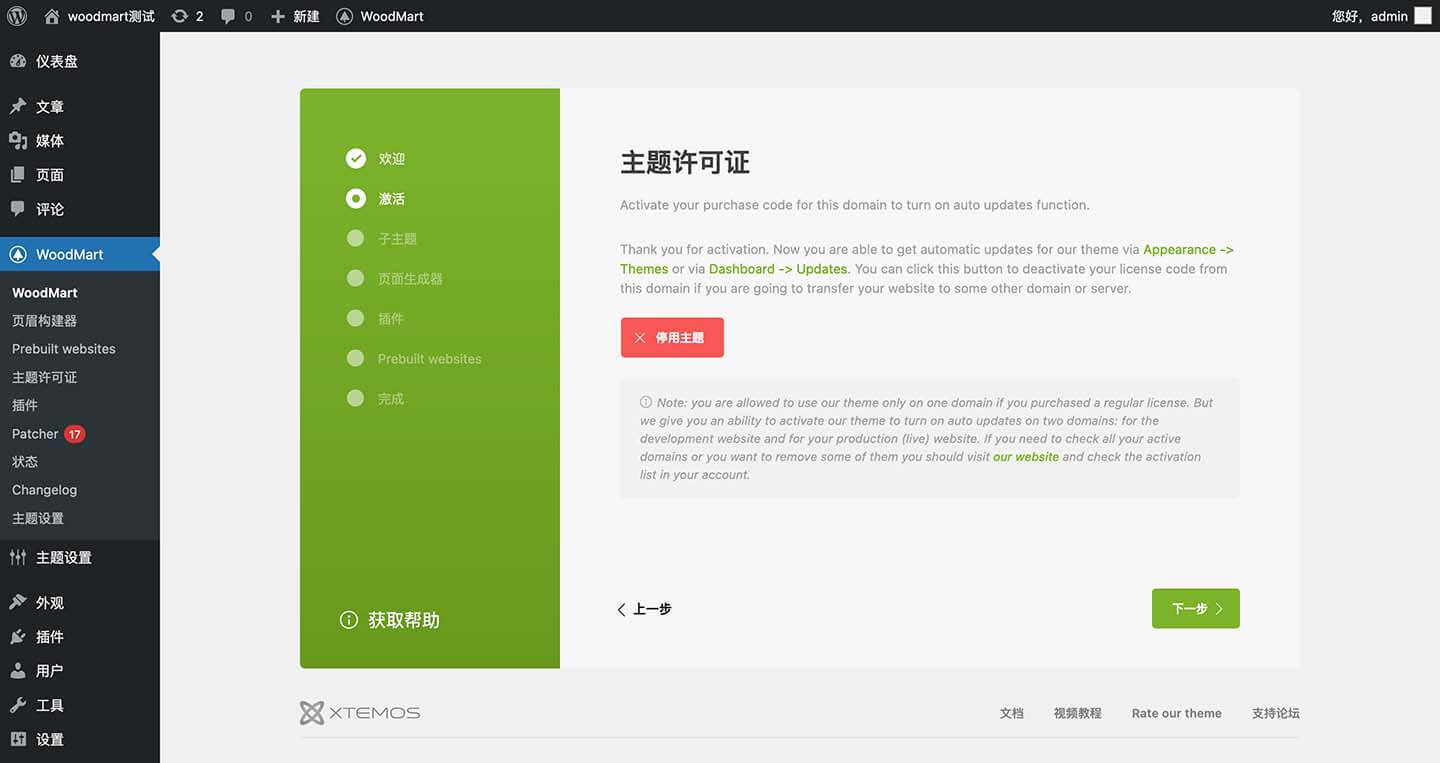1440x763 pixels.
Task: Open the woodmart测试 site home link
Action: (99, 16)
